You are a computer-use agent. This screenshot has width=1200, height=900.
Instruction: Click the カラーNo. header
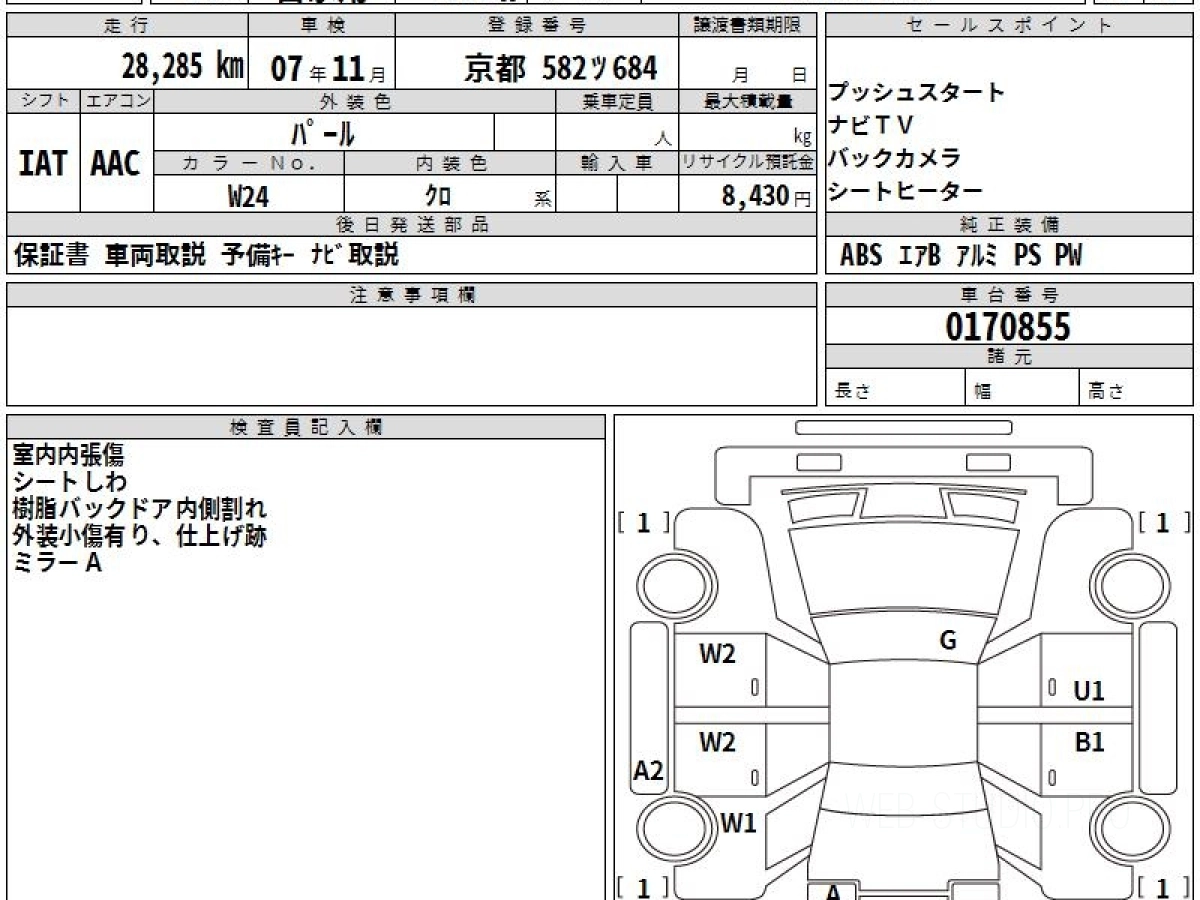[x=249, y=163]
